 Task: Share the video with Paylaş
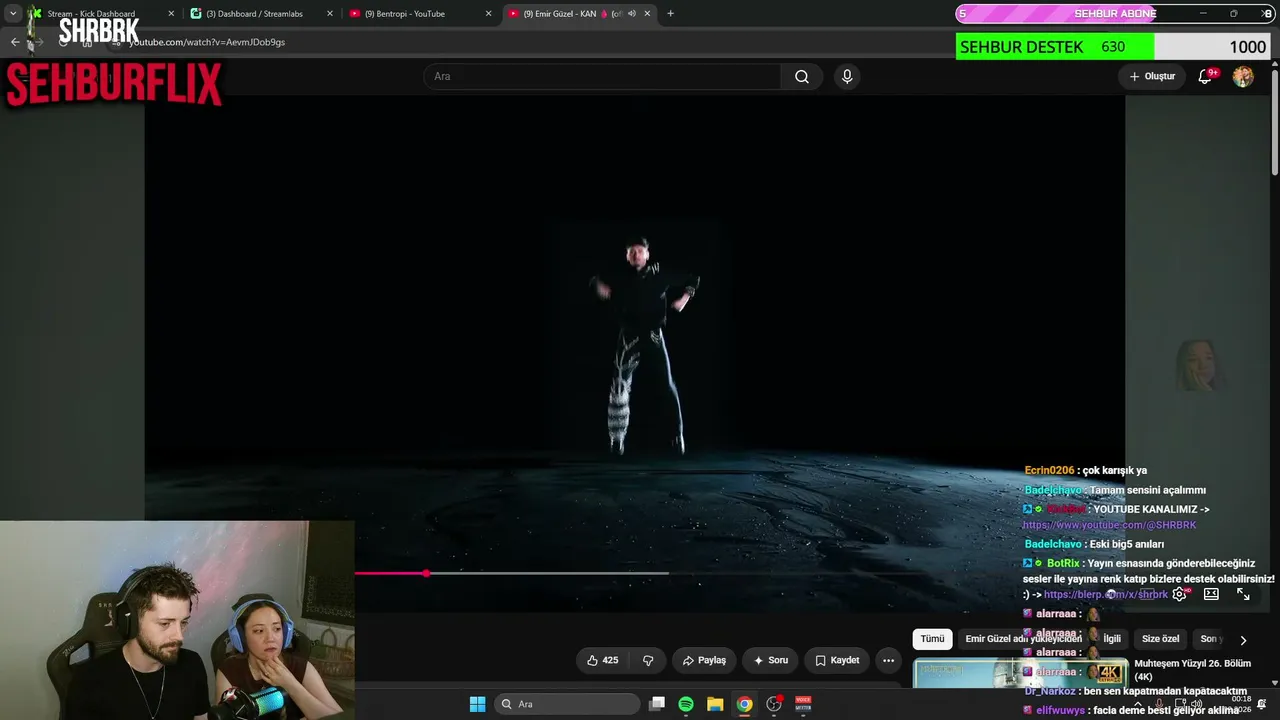(704, 660)
